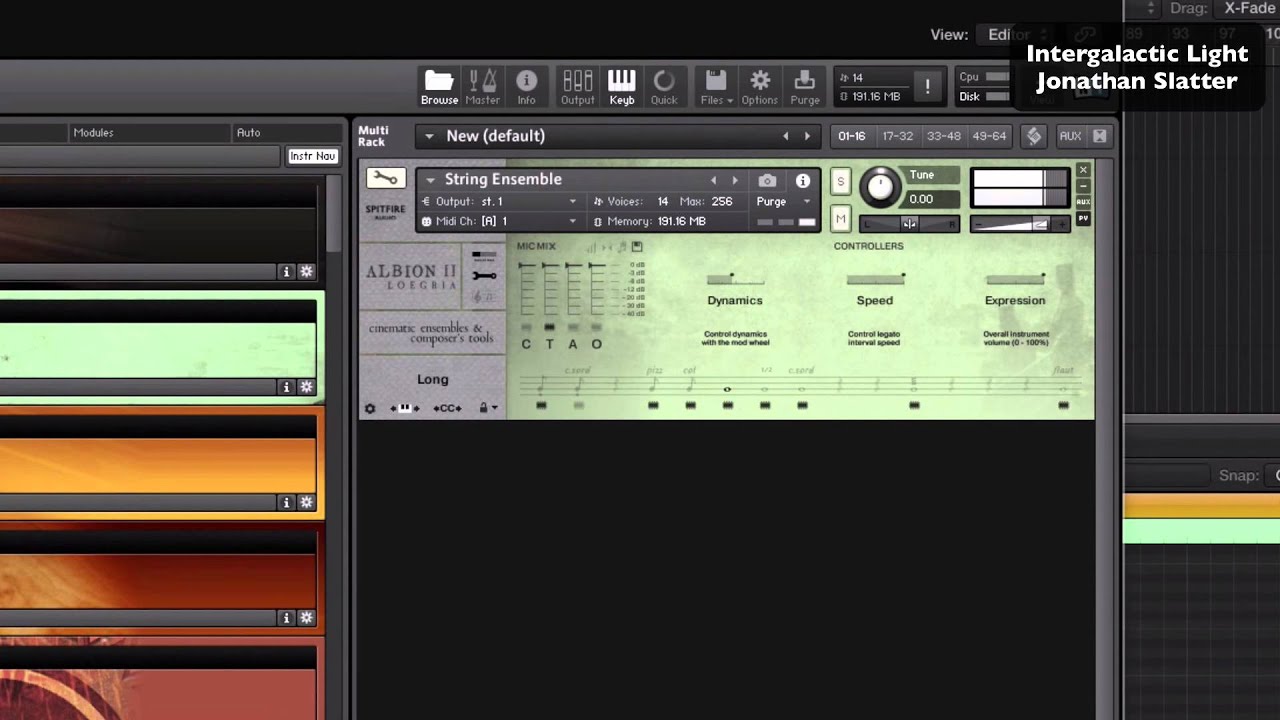Toggle the C close mic on/off
The image size is (1280, 720).
[526, 327]
